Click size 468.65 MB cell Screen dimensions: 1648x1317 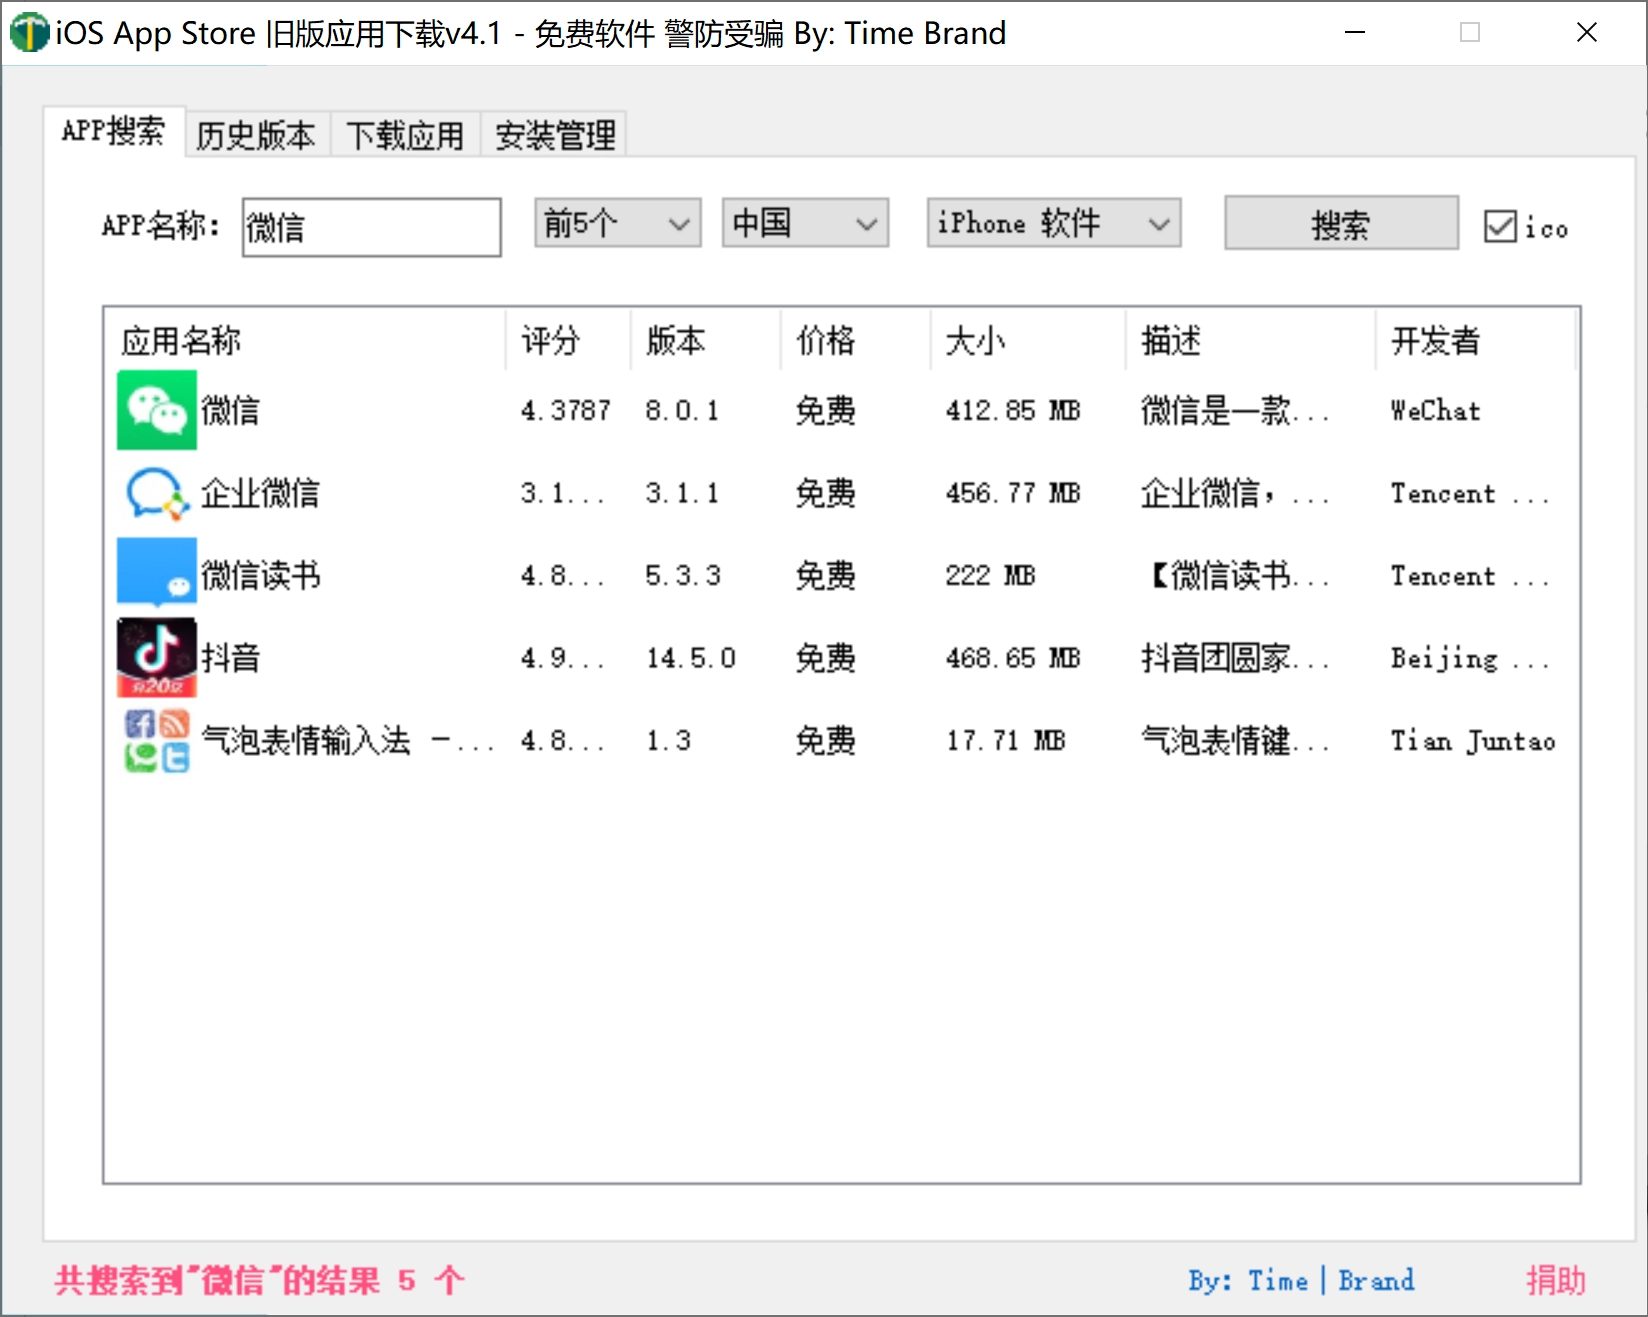pyautogui.click(x=1013, y=658)
